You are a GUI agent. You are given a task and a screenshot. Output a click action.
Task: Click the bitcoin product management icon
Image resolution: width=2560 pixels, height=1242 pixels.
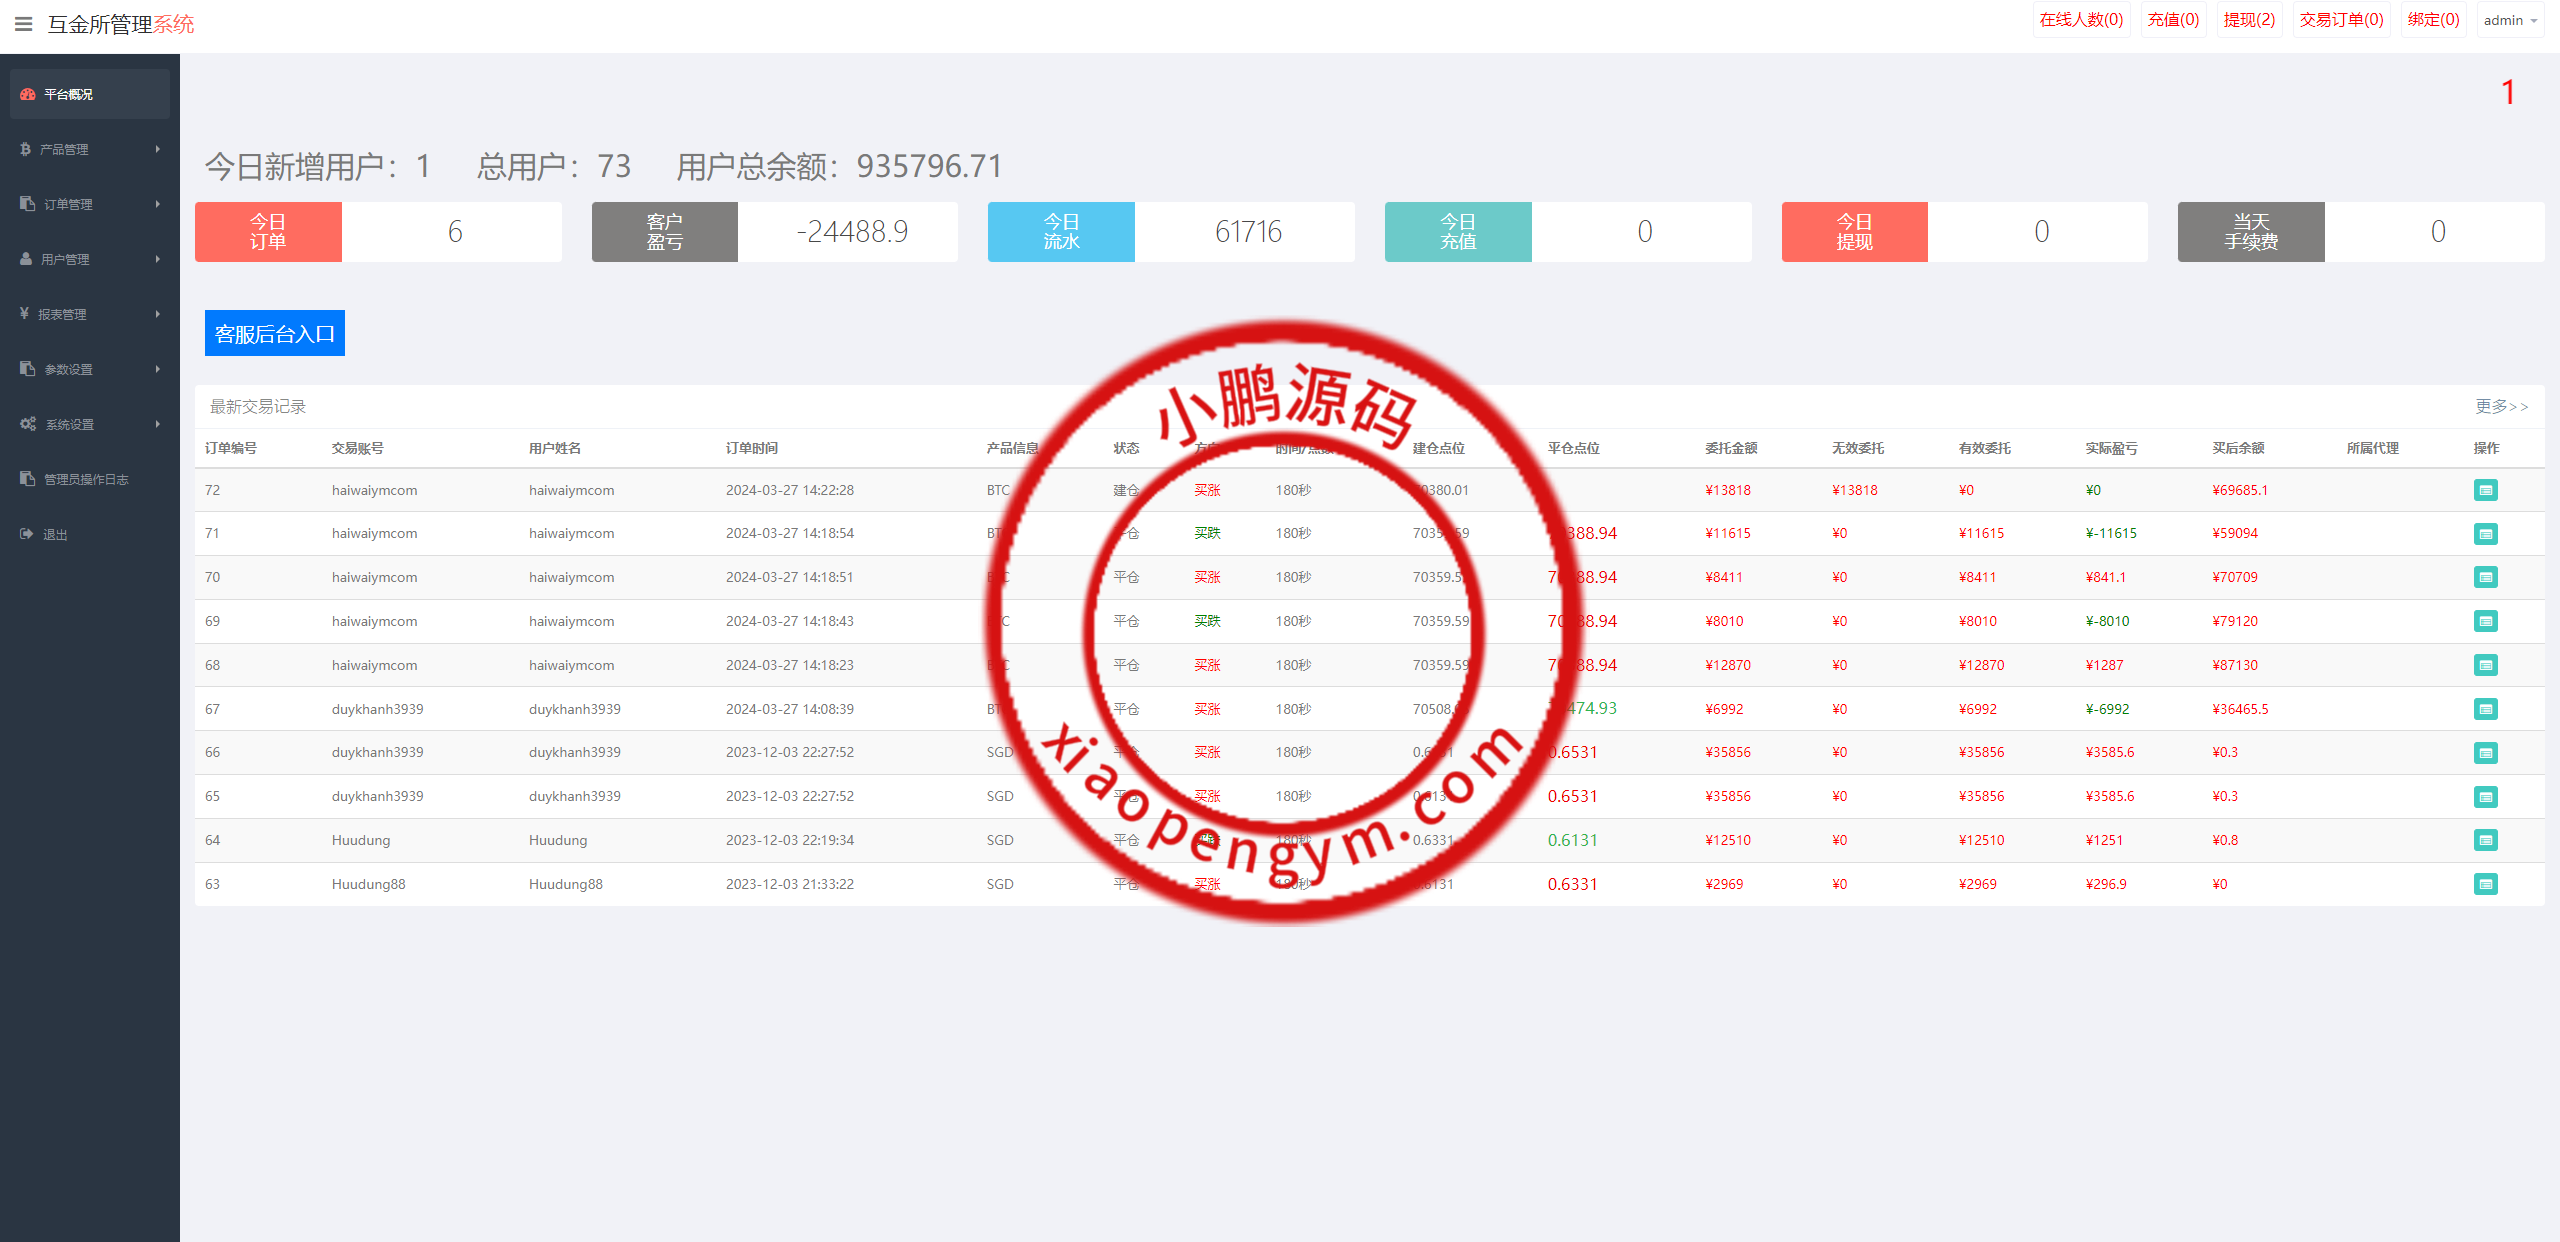26,149
